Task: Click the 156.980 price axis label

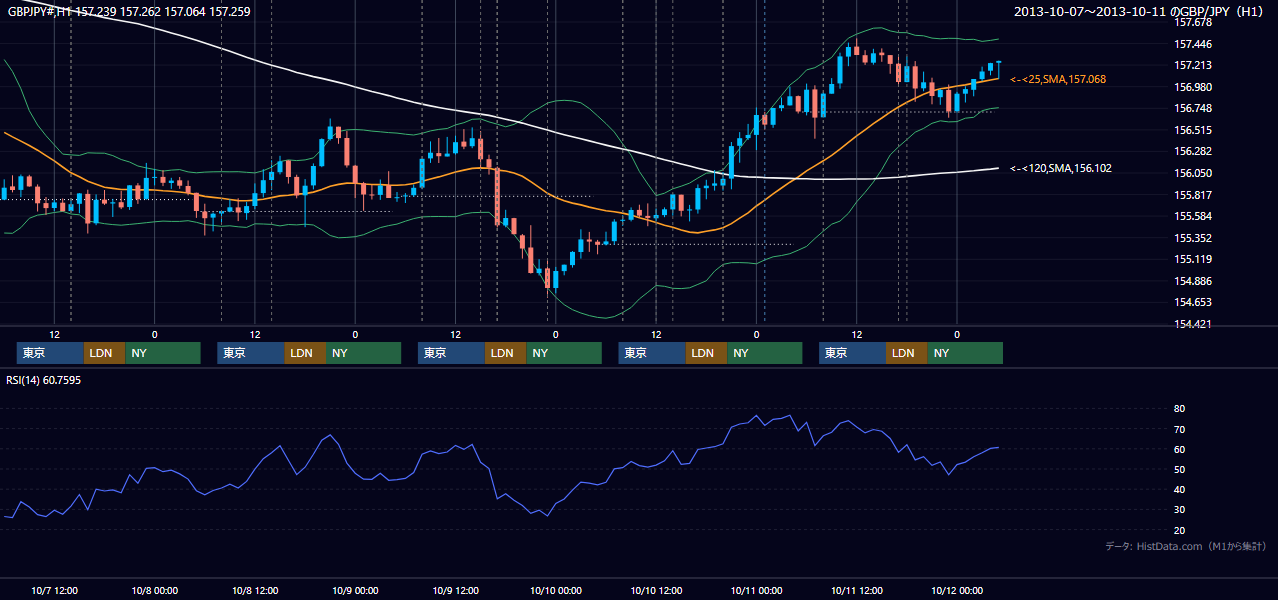Action: pos(1192,87)
